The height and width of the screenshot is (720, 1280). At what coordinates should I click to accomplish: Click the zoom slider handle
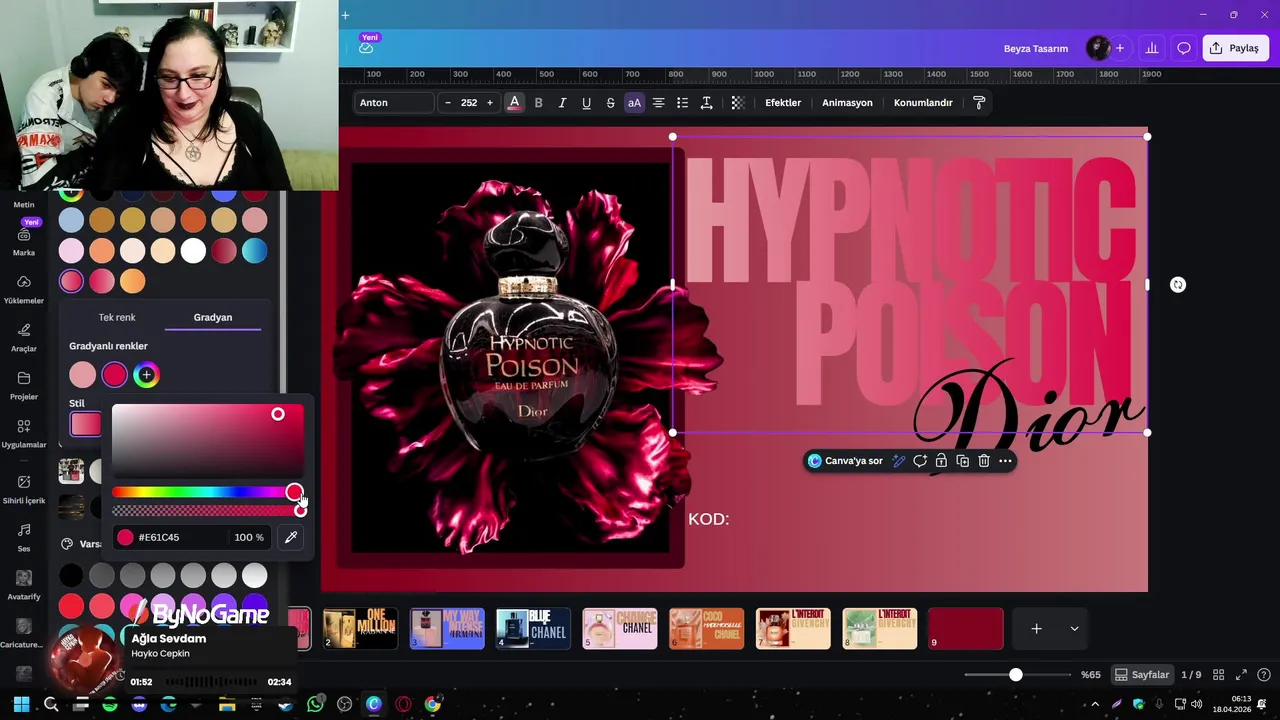point(1015,675)
